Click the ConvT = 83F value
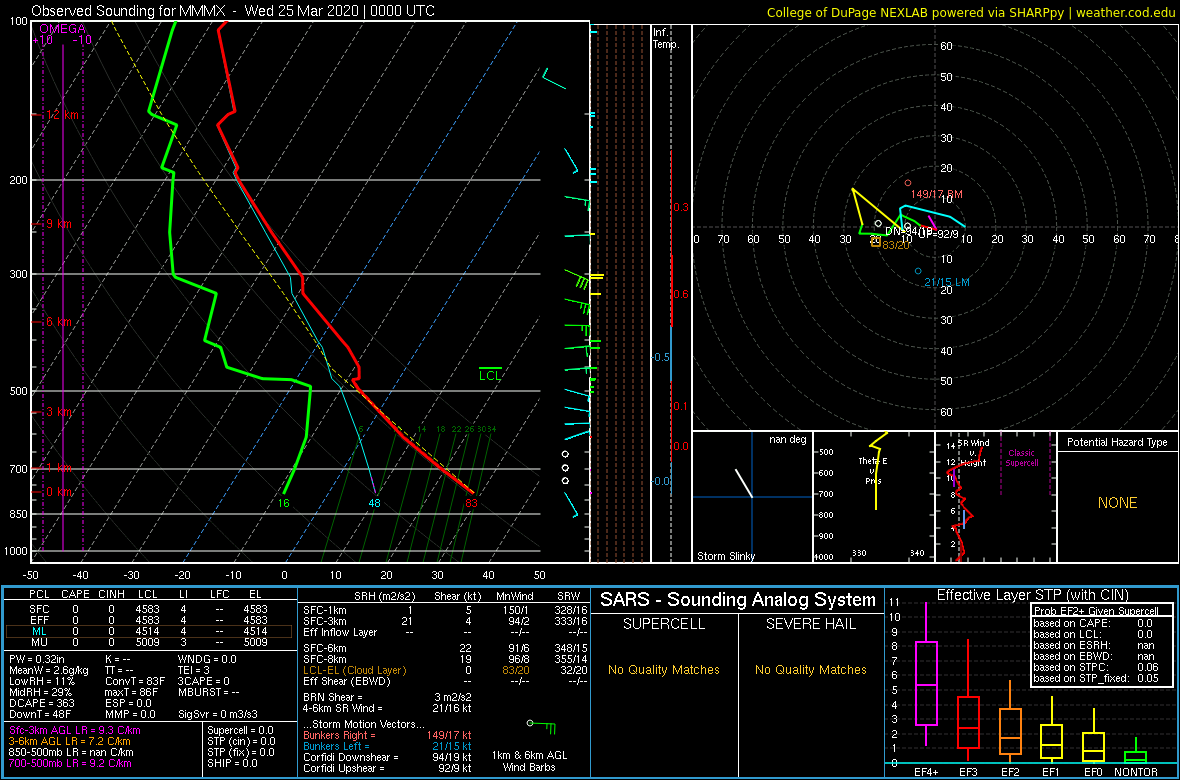Image resolution: width=1180 pixels, height=780 pixels. coord(137,683)
